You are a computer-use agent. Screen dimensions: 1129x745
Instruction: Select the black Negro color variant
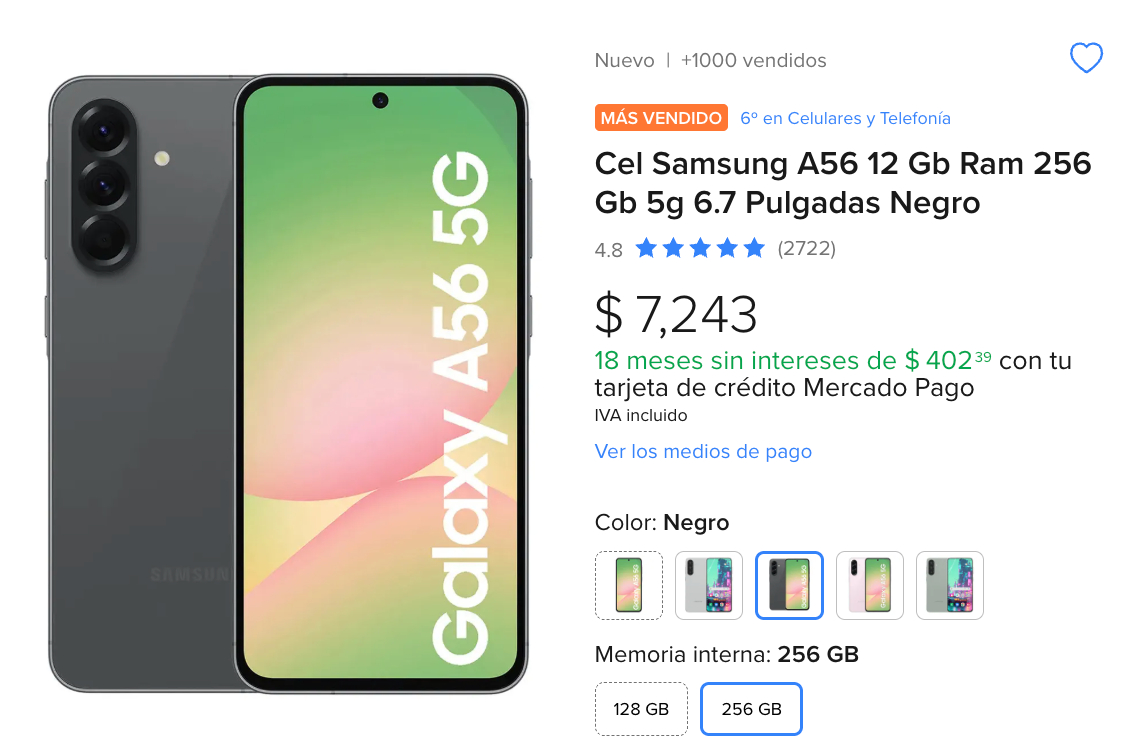pyautogui.click(x=789, y=585)
